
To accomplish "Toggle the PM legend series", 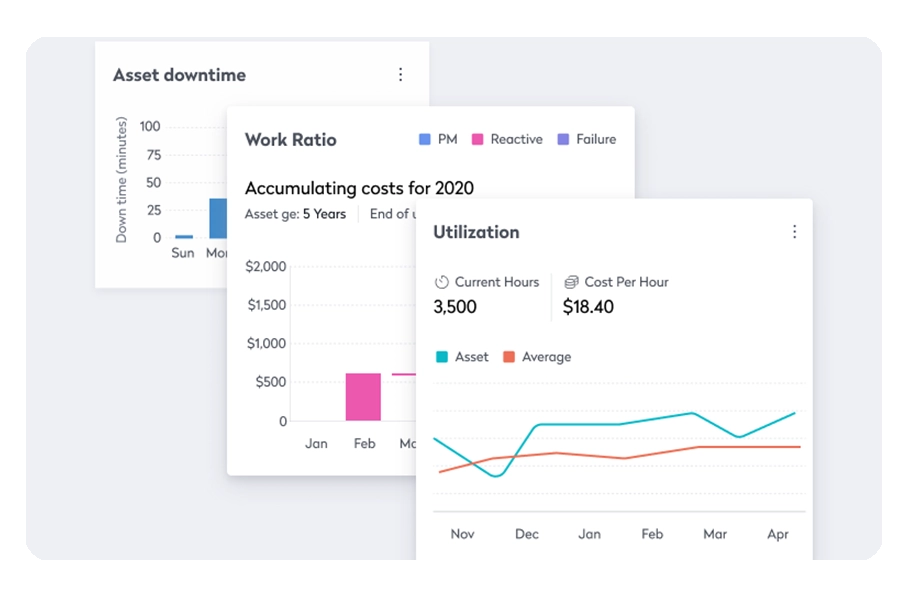I will pos(437,140).
